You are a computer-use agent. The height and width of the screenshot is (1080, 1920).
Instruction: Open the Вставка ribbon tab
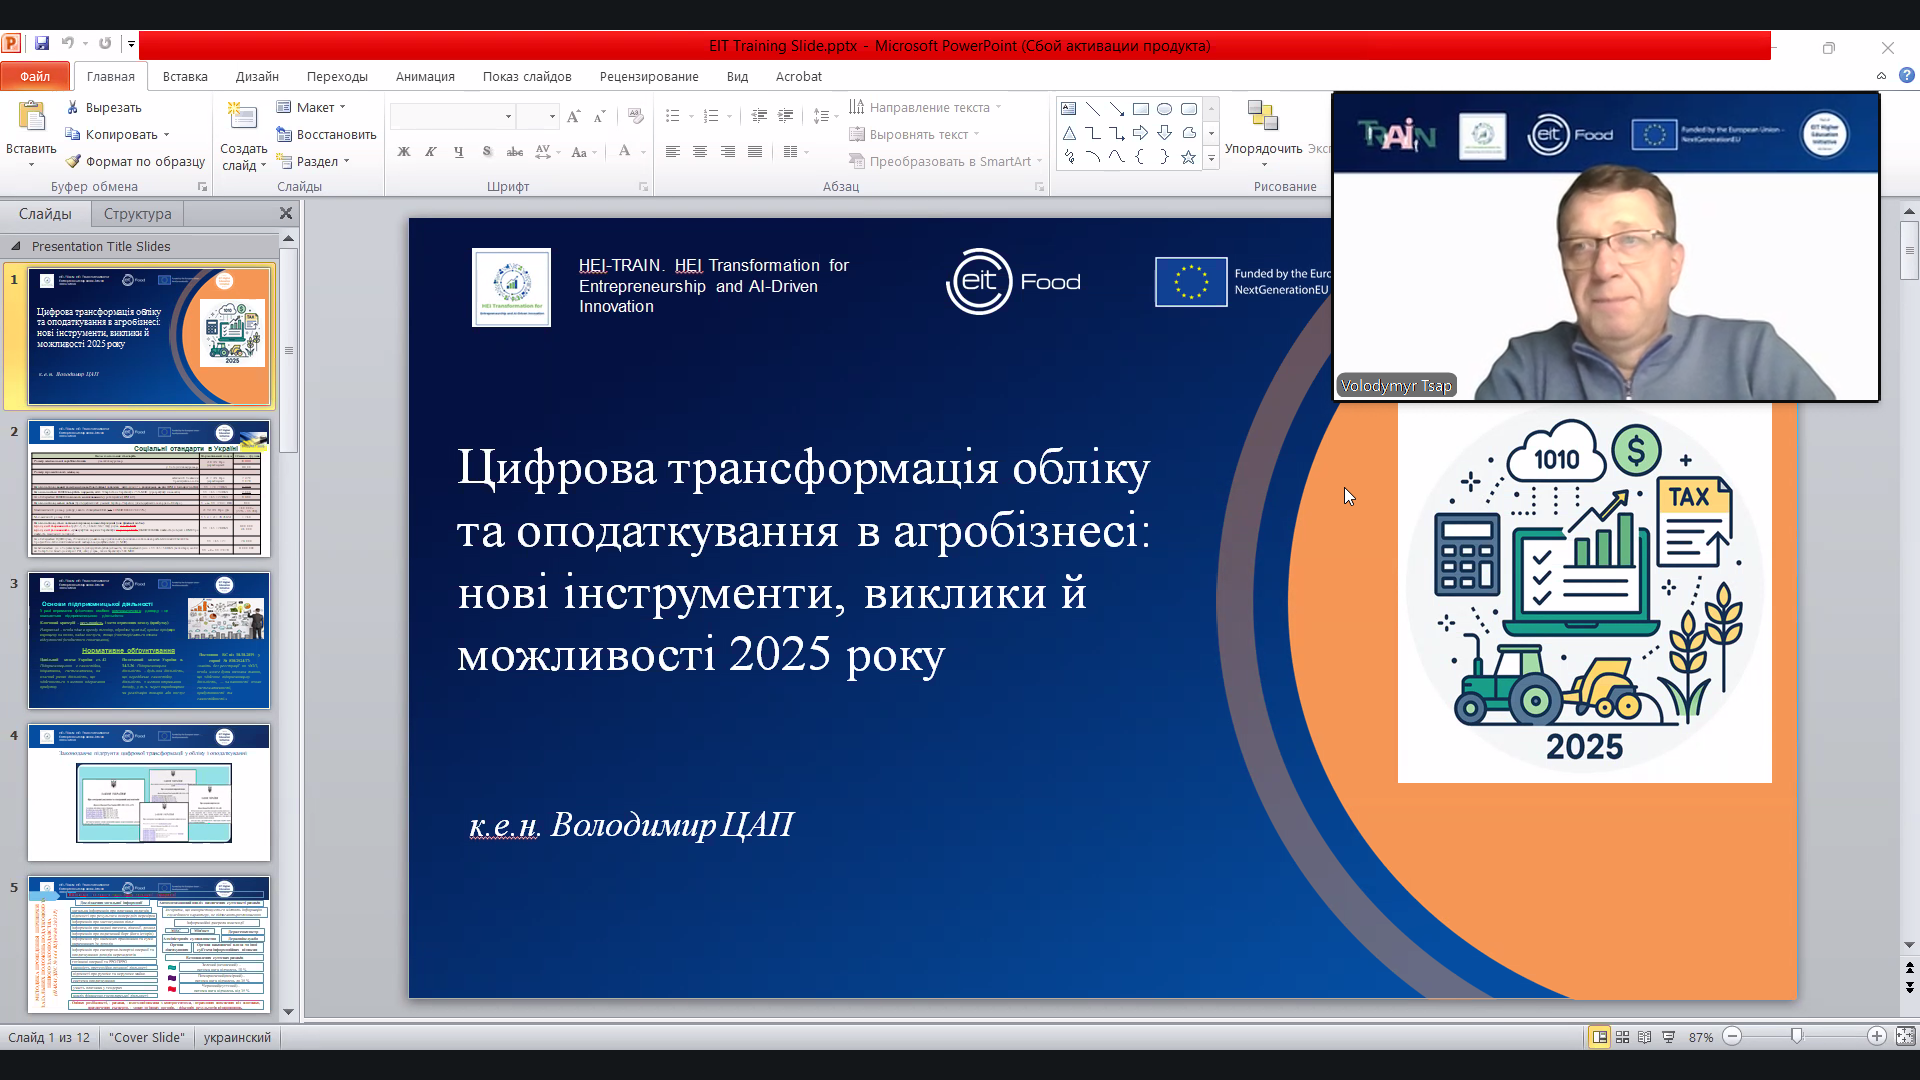click(x=184, y=76)
